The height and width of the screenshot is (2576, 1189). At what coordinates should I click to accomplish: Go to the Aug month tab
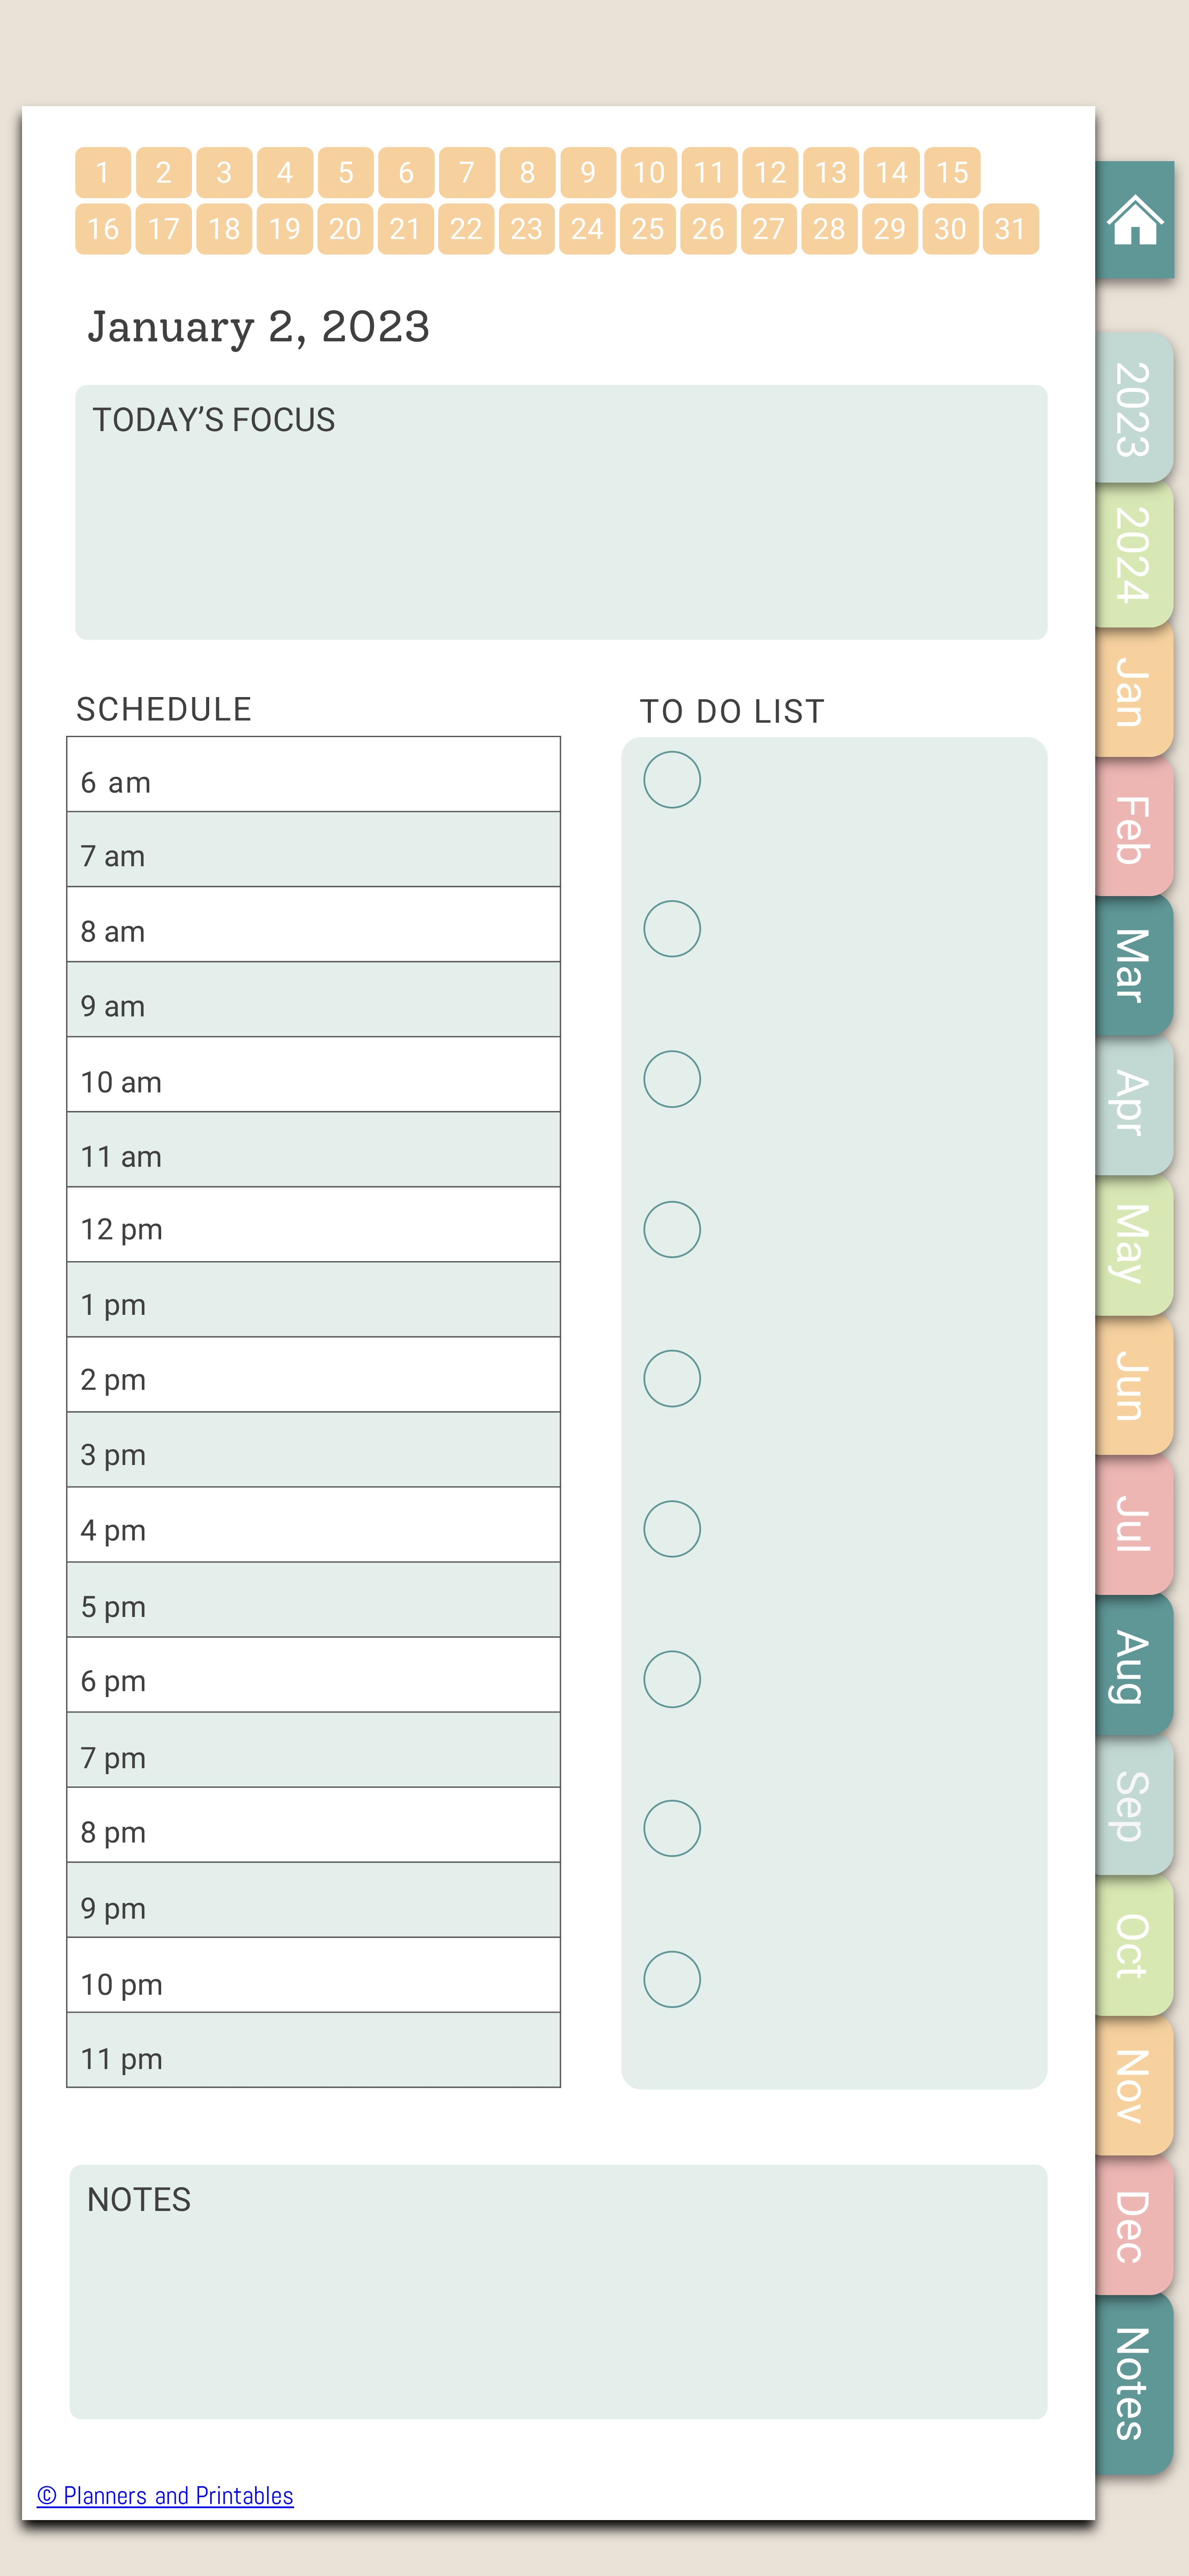click(x=1134, y=1665)
